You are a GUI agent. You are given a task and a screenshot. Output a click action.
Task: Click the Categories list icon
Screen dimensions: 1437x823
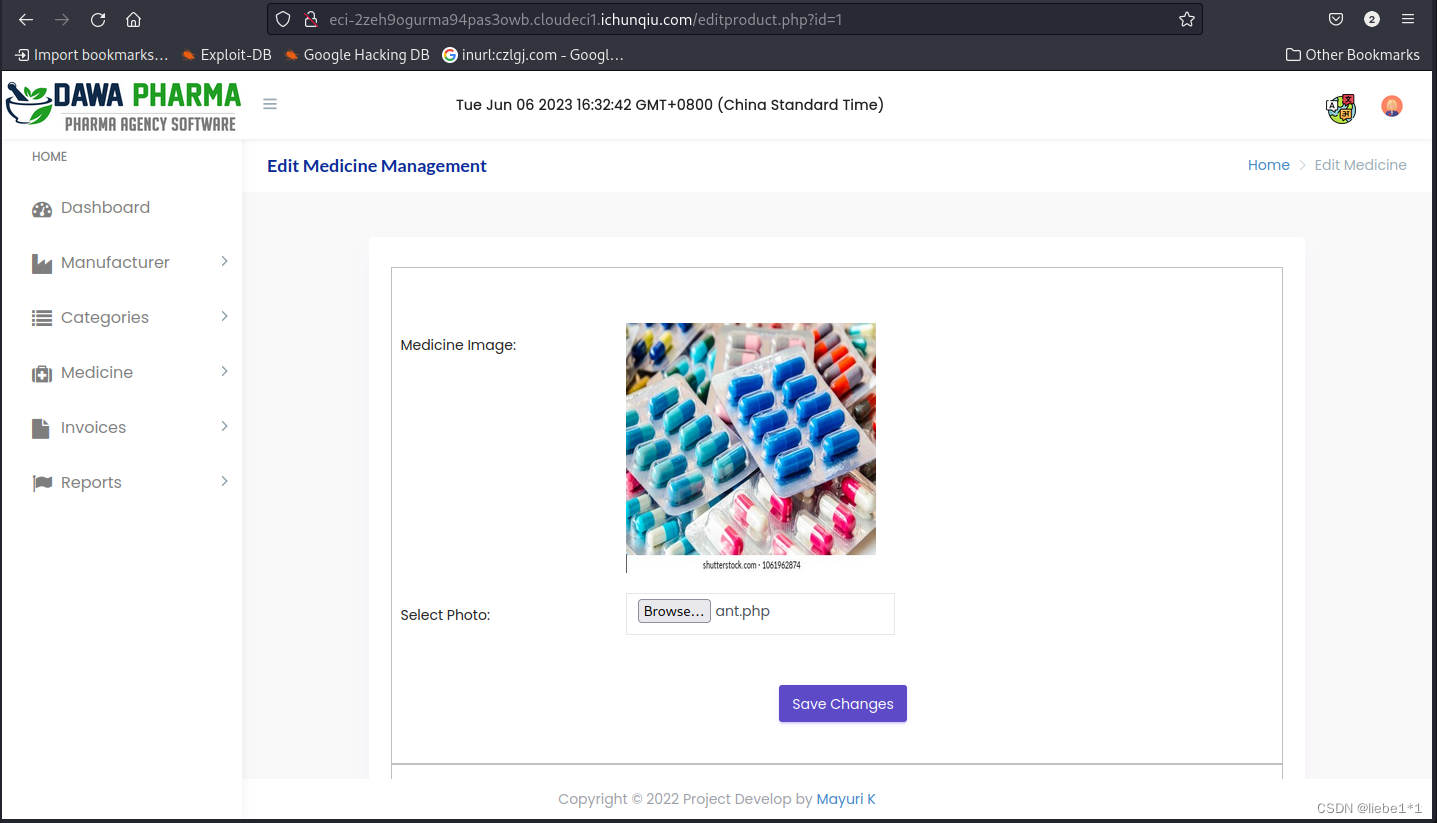click(x=42, y=318)
